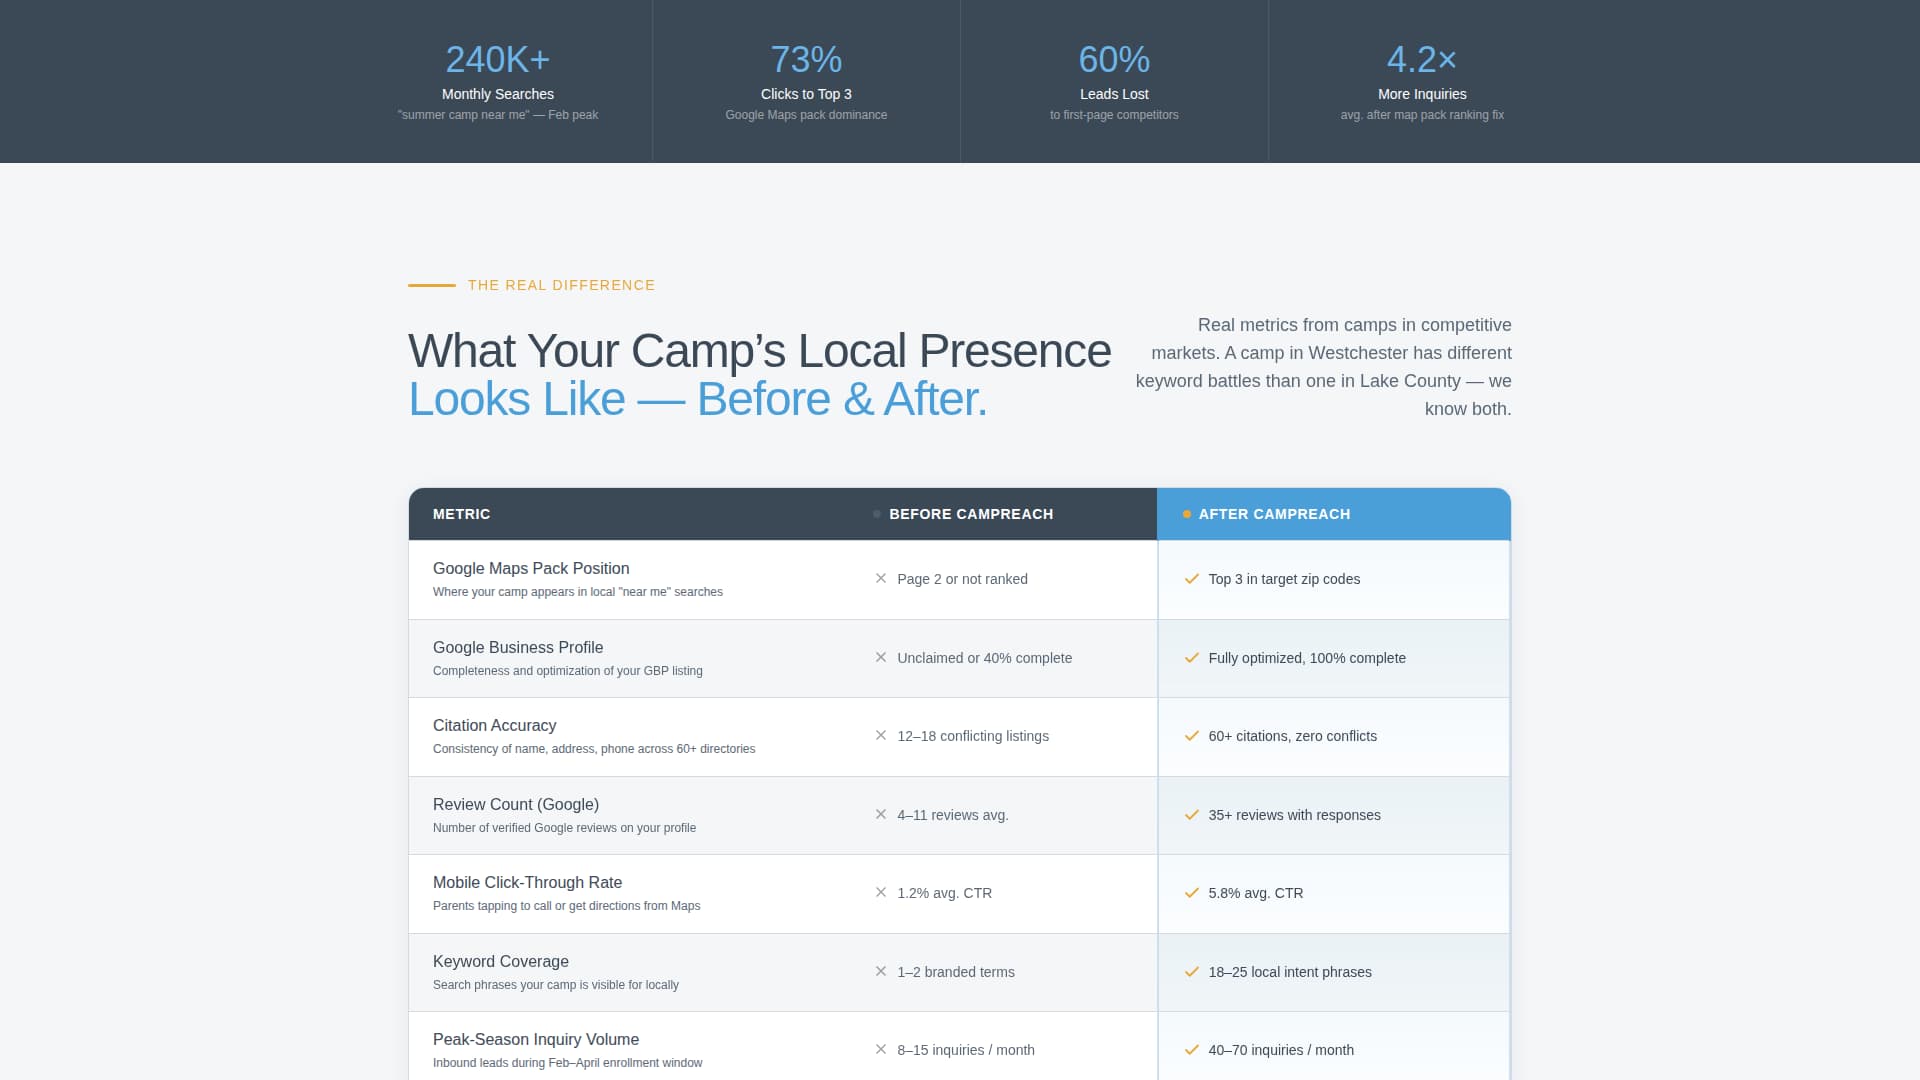This screenshot has width=1920, height=1080.
Task: Click the 240K+ Monthly Searches figure
Action: pos(498,60)
